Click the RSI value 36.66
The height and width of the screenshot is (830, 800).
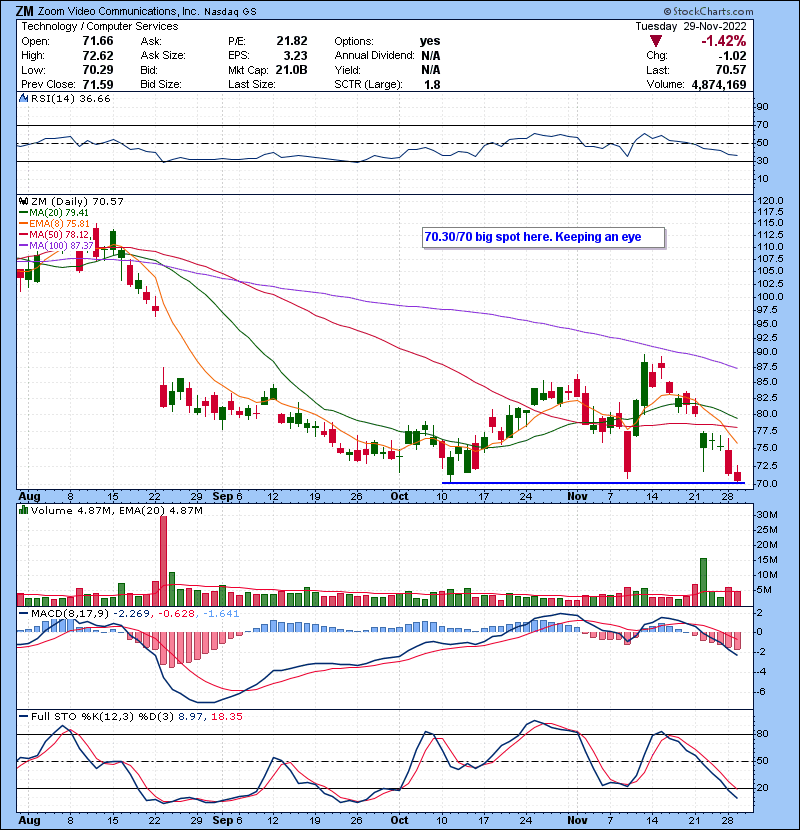pos(94,98)
